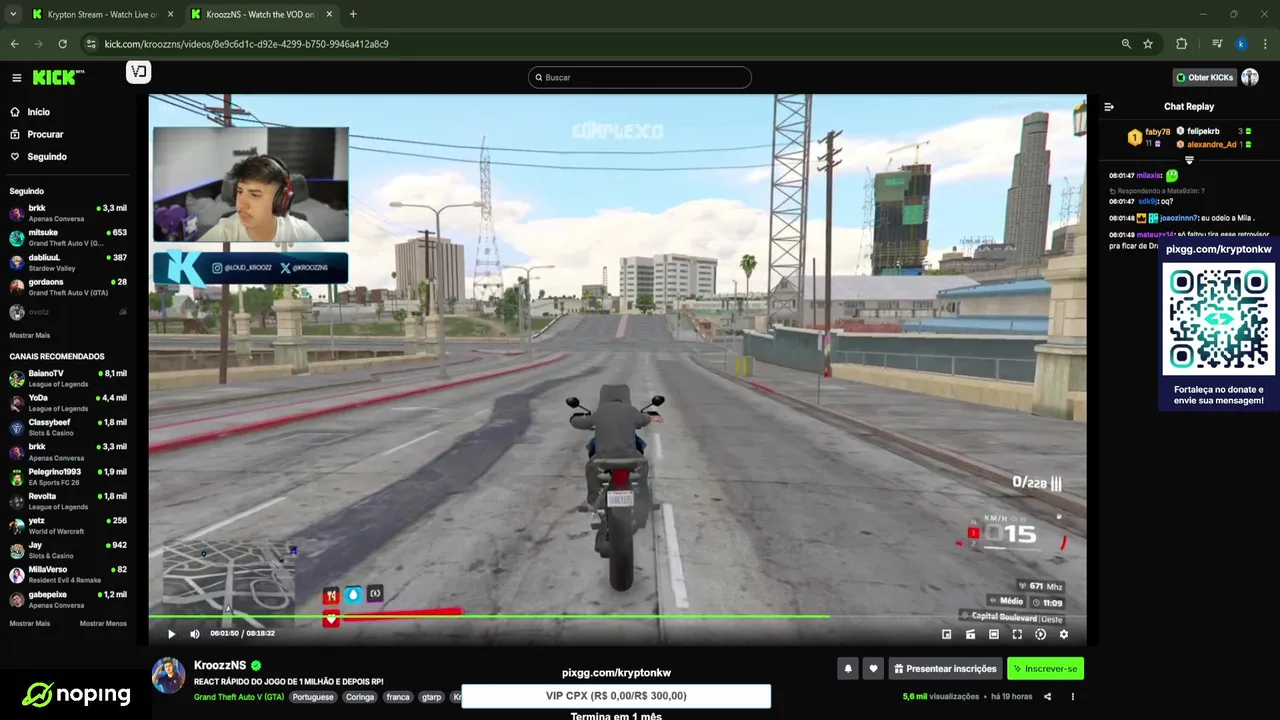Click the Grand Theft Auto V category link
Screen dimensions: 1280x720
239,697
